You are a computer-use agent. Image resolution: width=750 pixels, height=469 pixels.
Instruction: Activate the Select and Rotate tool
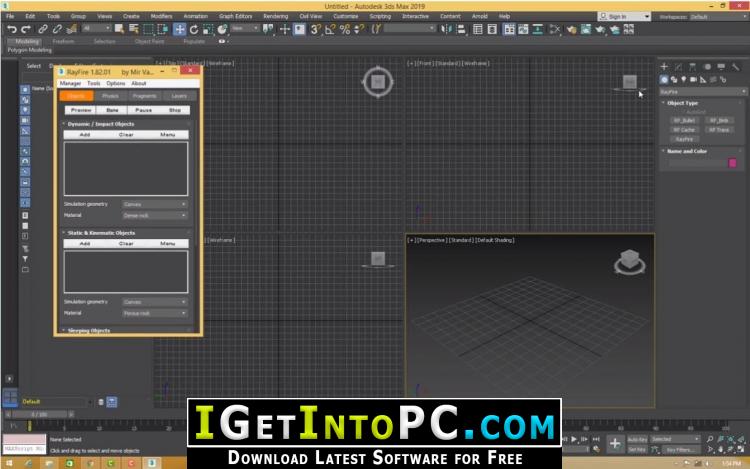coord(194,29)
